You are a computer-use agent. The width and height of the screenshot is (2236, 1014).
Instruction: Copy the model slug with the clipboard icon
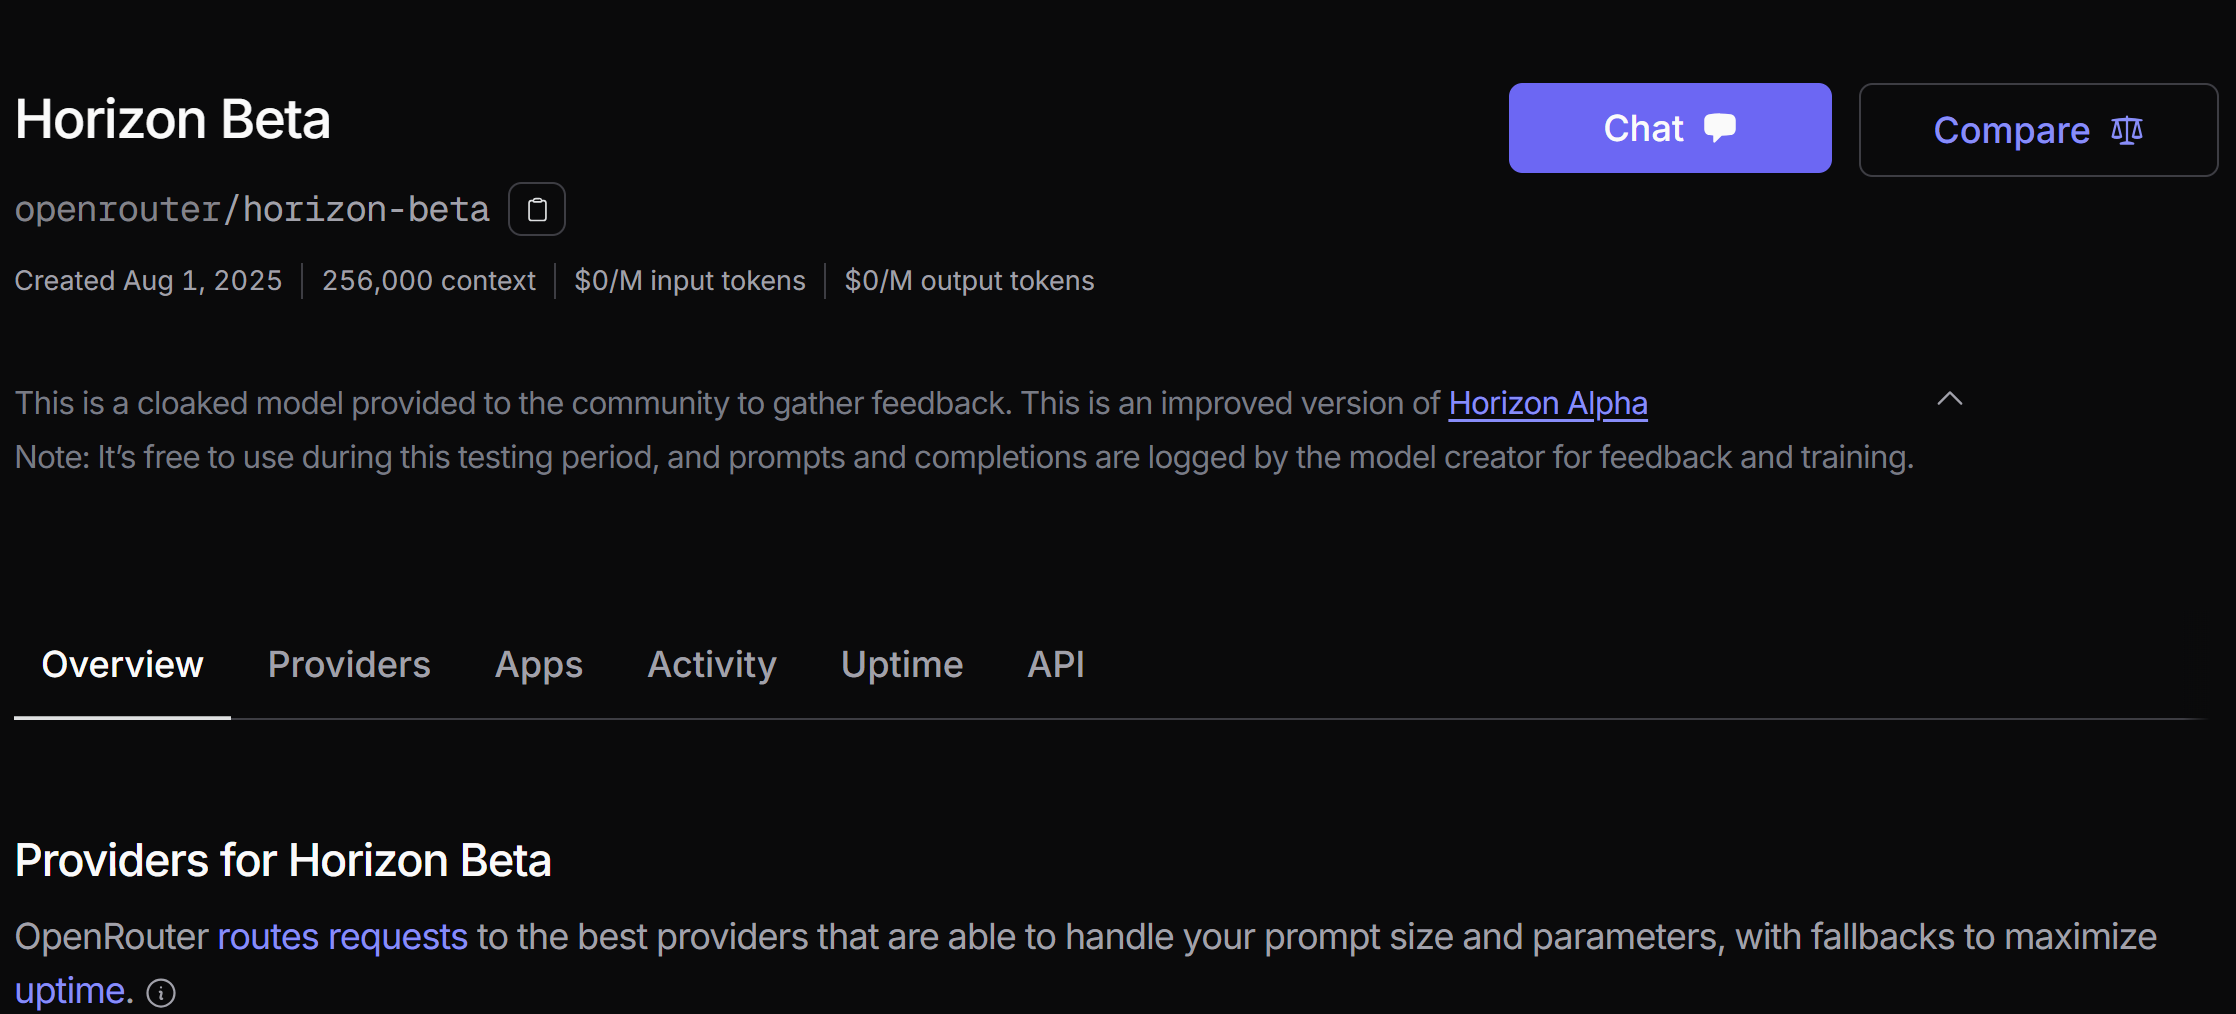coord(537,210)
